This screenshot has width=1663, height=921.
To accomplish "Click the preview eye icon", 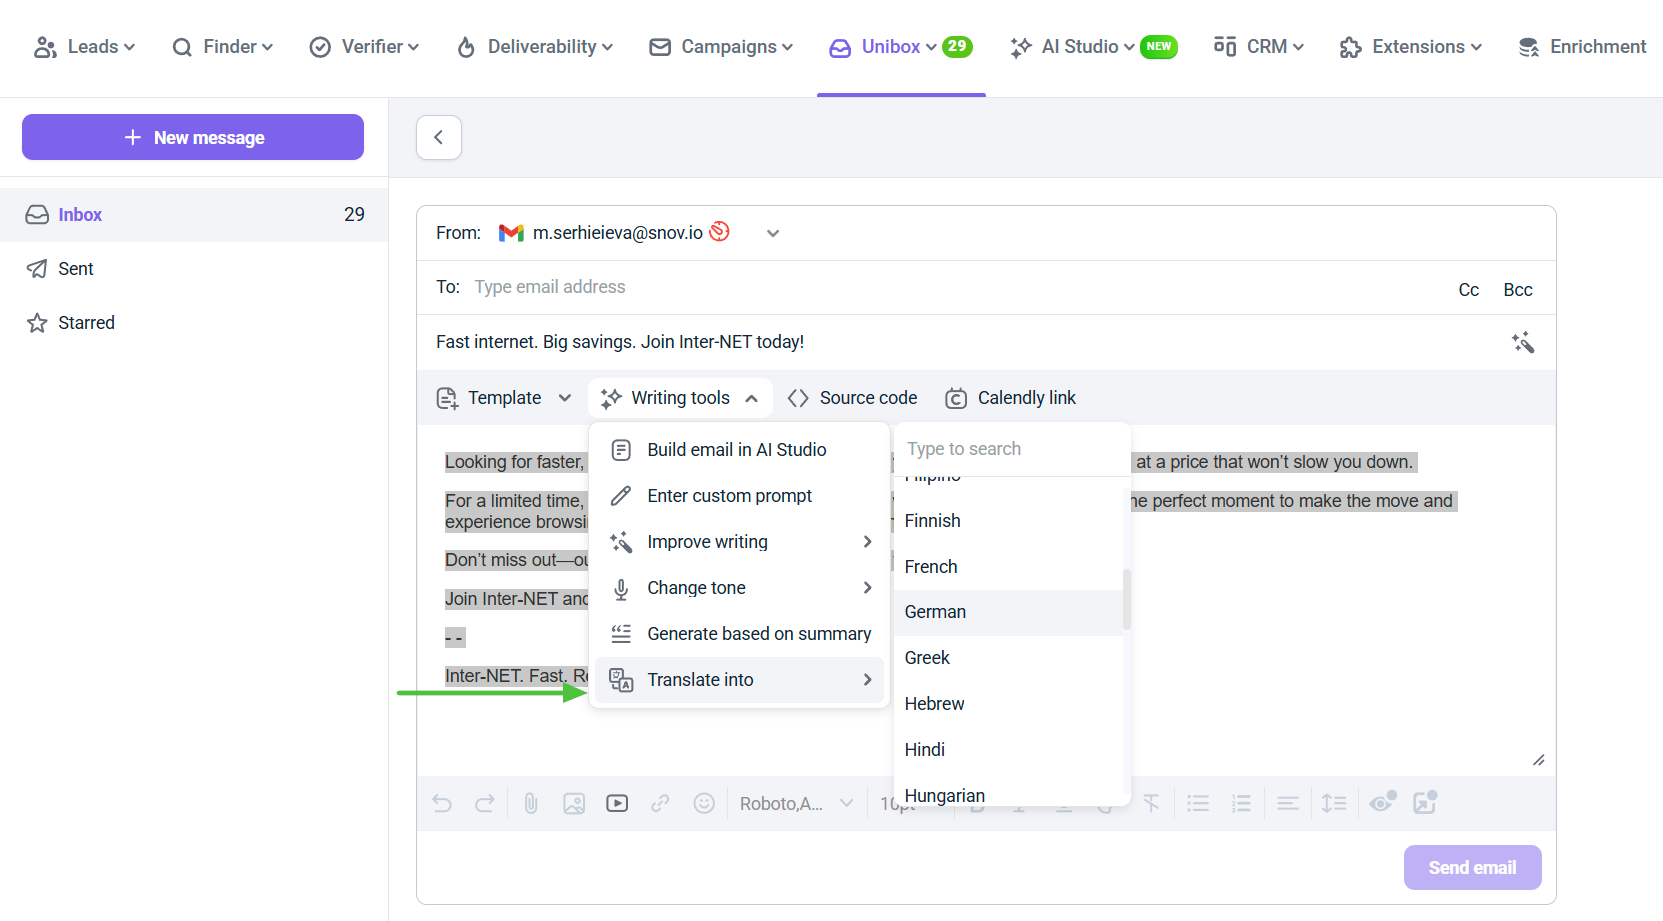I will [1383, 802].
